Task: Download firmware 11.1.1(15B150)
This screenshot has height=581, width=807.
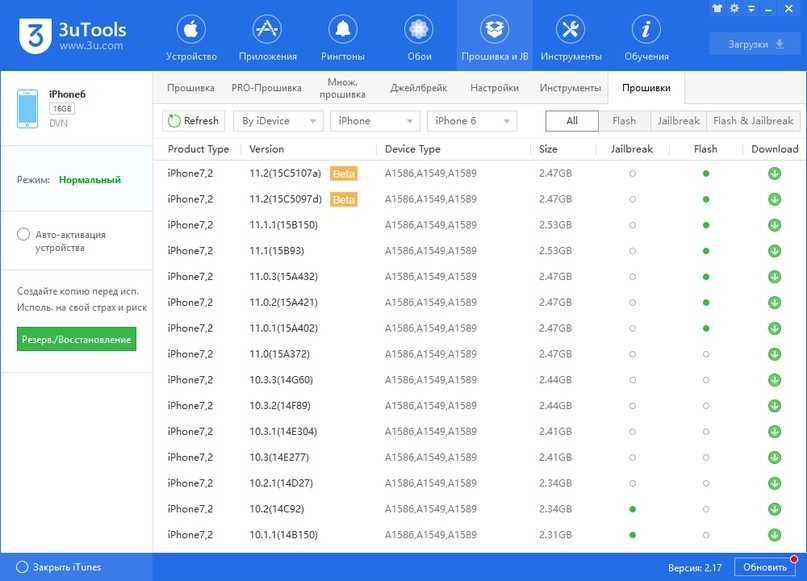Action: (x=774, y=225)
